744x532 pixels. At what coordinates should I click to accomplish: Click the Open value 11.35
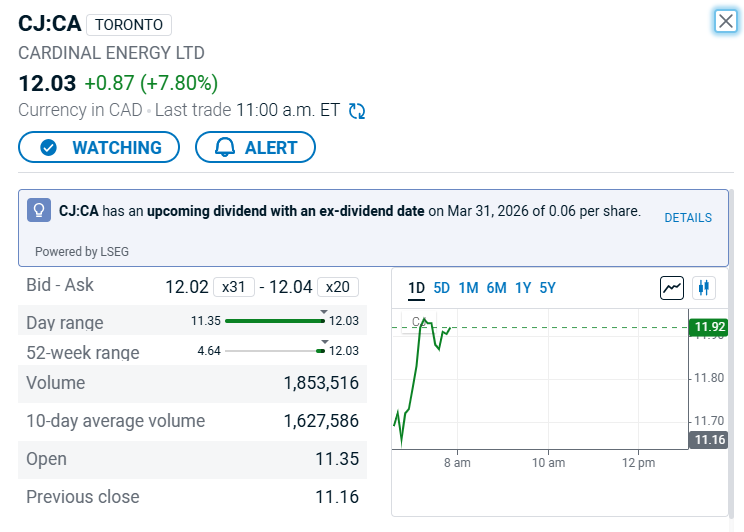pos(337,459)
